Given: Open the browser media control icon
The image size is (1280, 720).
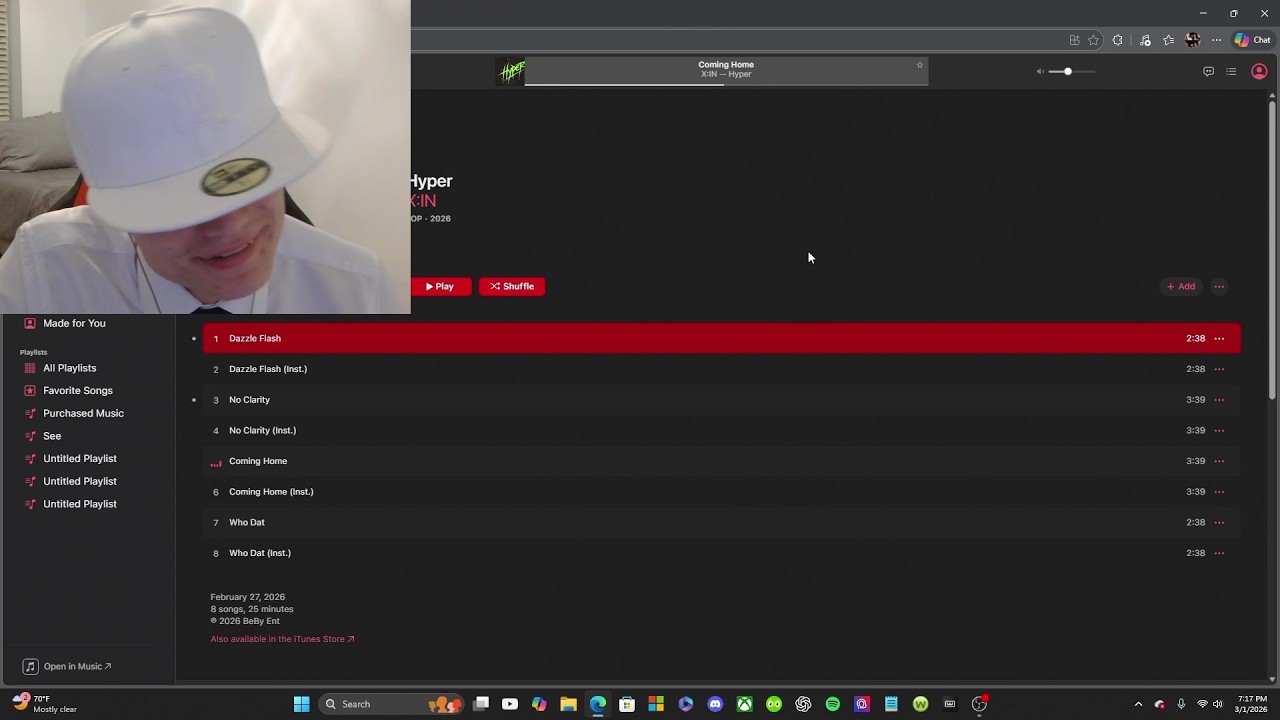Looking at the screenshot, I should 1145,40.
